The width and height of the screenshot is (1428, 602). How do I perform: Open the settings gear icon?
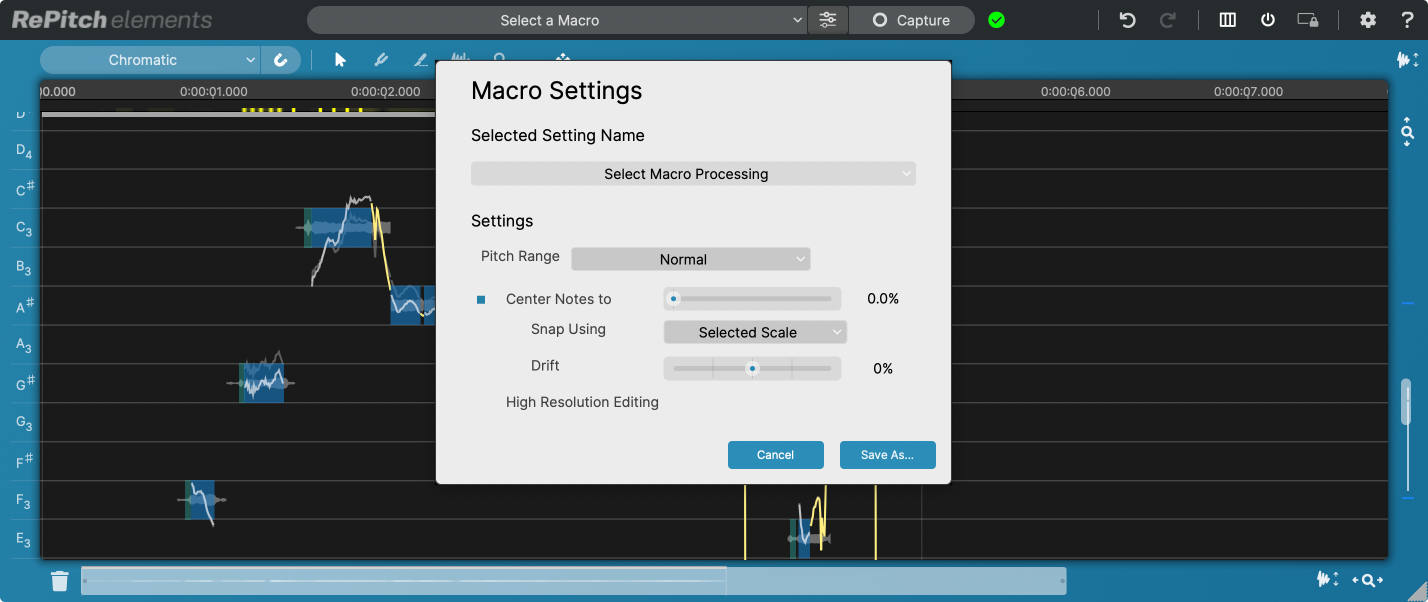click(x=1368, y=20)
